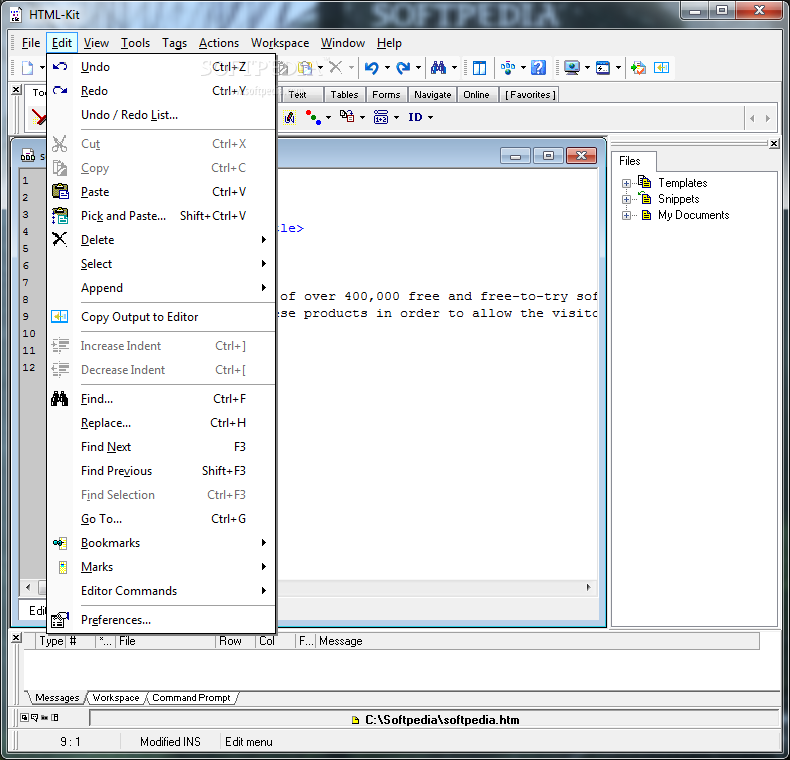Expand the Templates tree node

pyautogui.click(x=626, y=183)
